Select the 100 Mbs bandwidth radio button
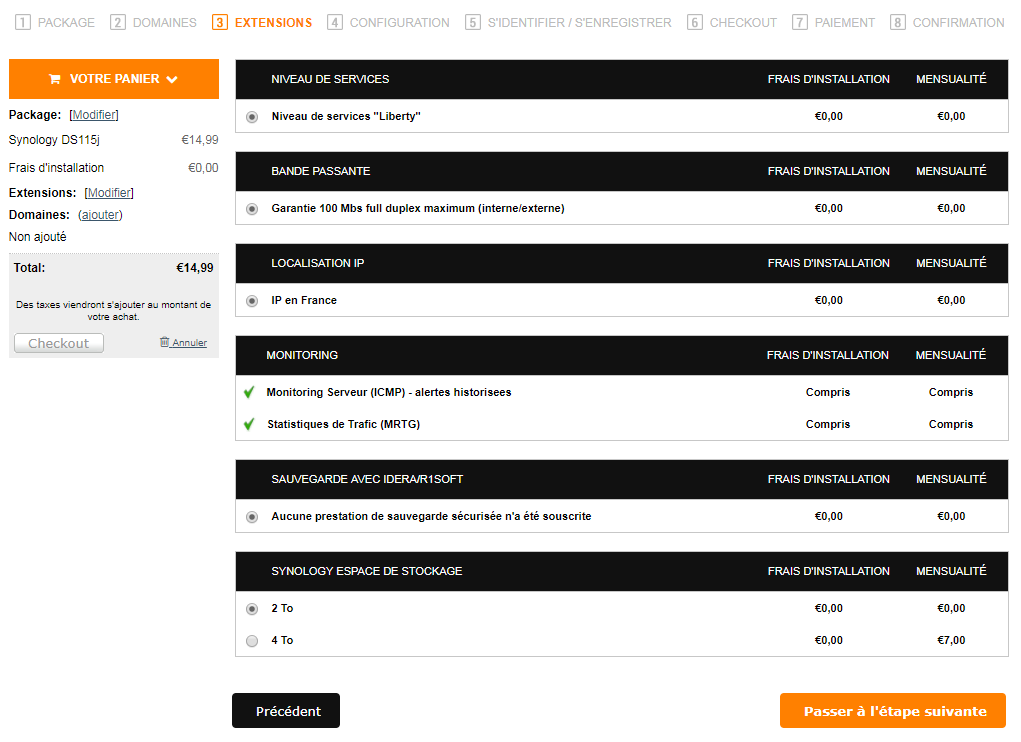The width and height of the screenshot is (1021, 742). 252,209
